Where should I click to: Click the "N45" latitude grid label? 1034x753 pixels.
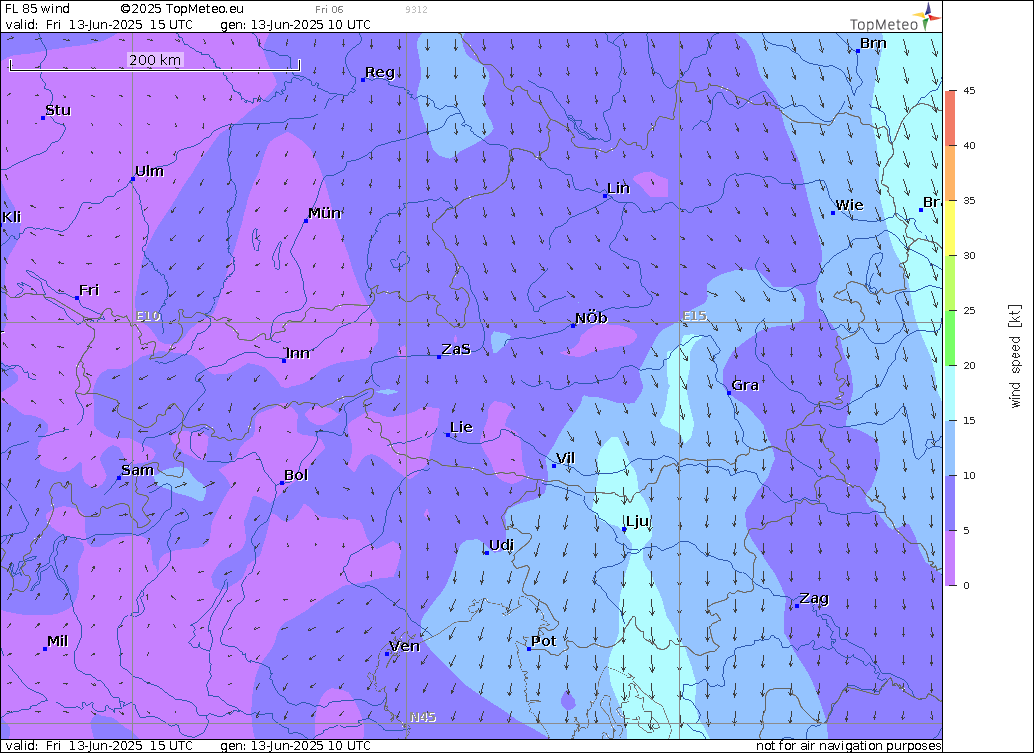point(423,717)
